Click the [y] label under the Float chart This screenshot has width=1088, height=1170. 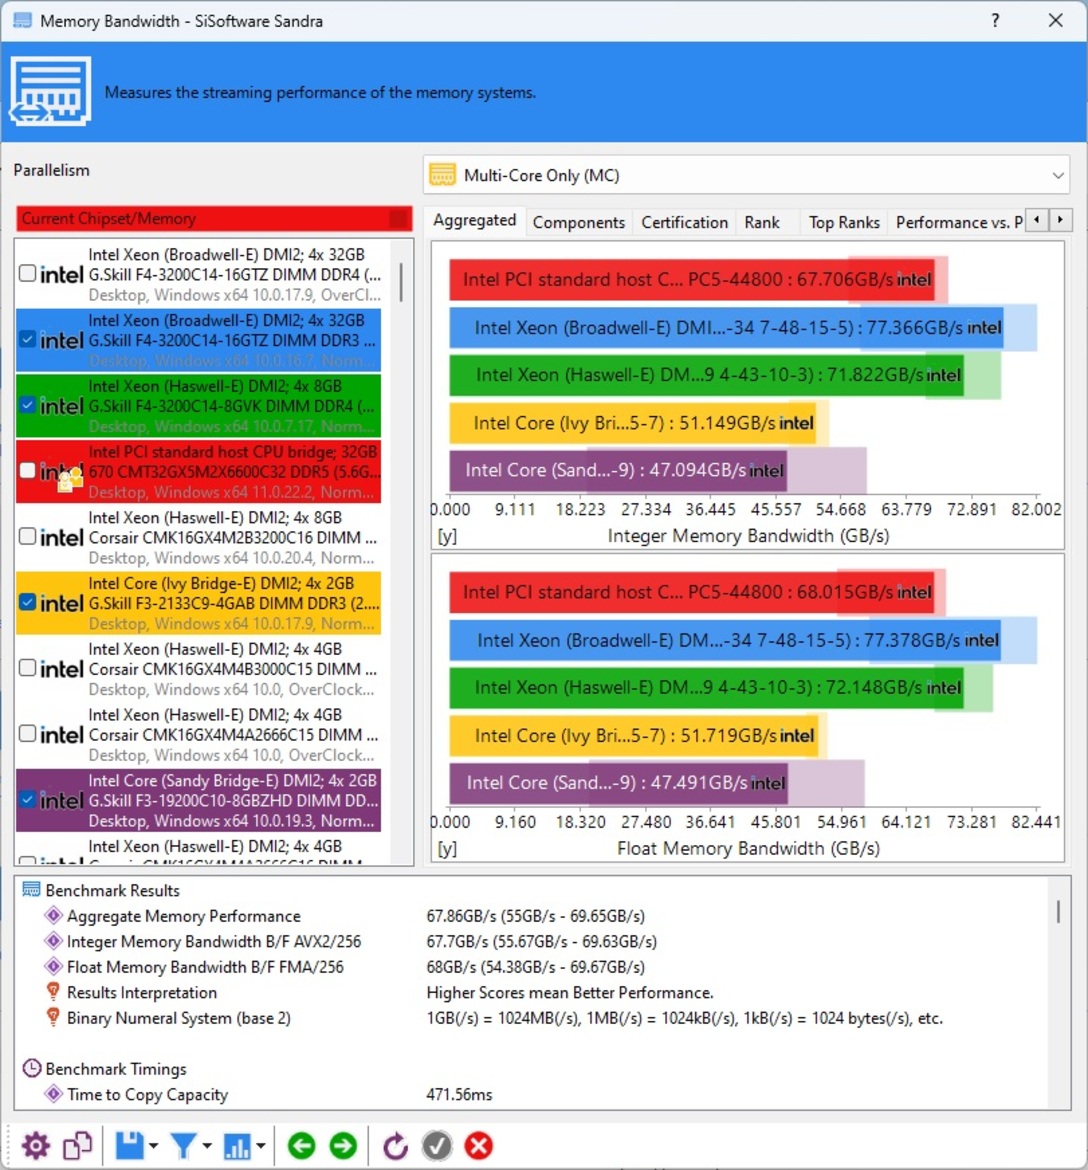click(447, 848)
